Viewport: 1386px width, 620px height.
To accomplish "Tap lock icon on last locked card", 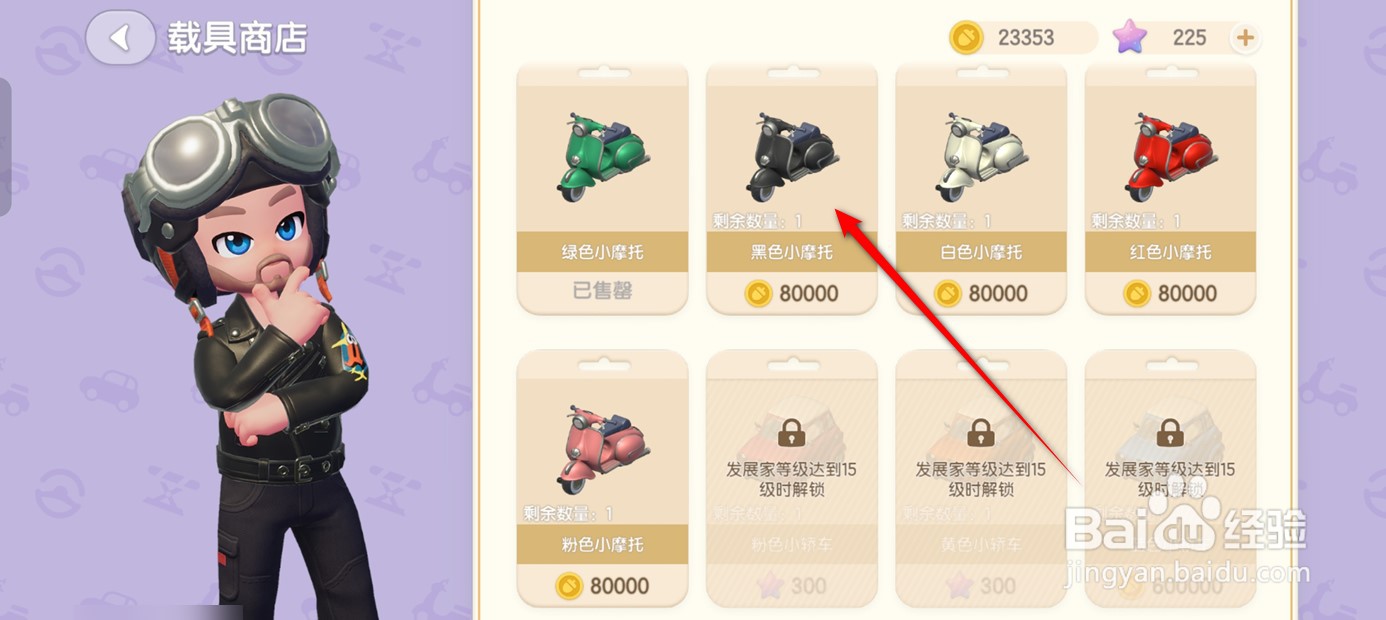I will coord(1170,432).
